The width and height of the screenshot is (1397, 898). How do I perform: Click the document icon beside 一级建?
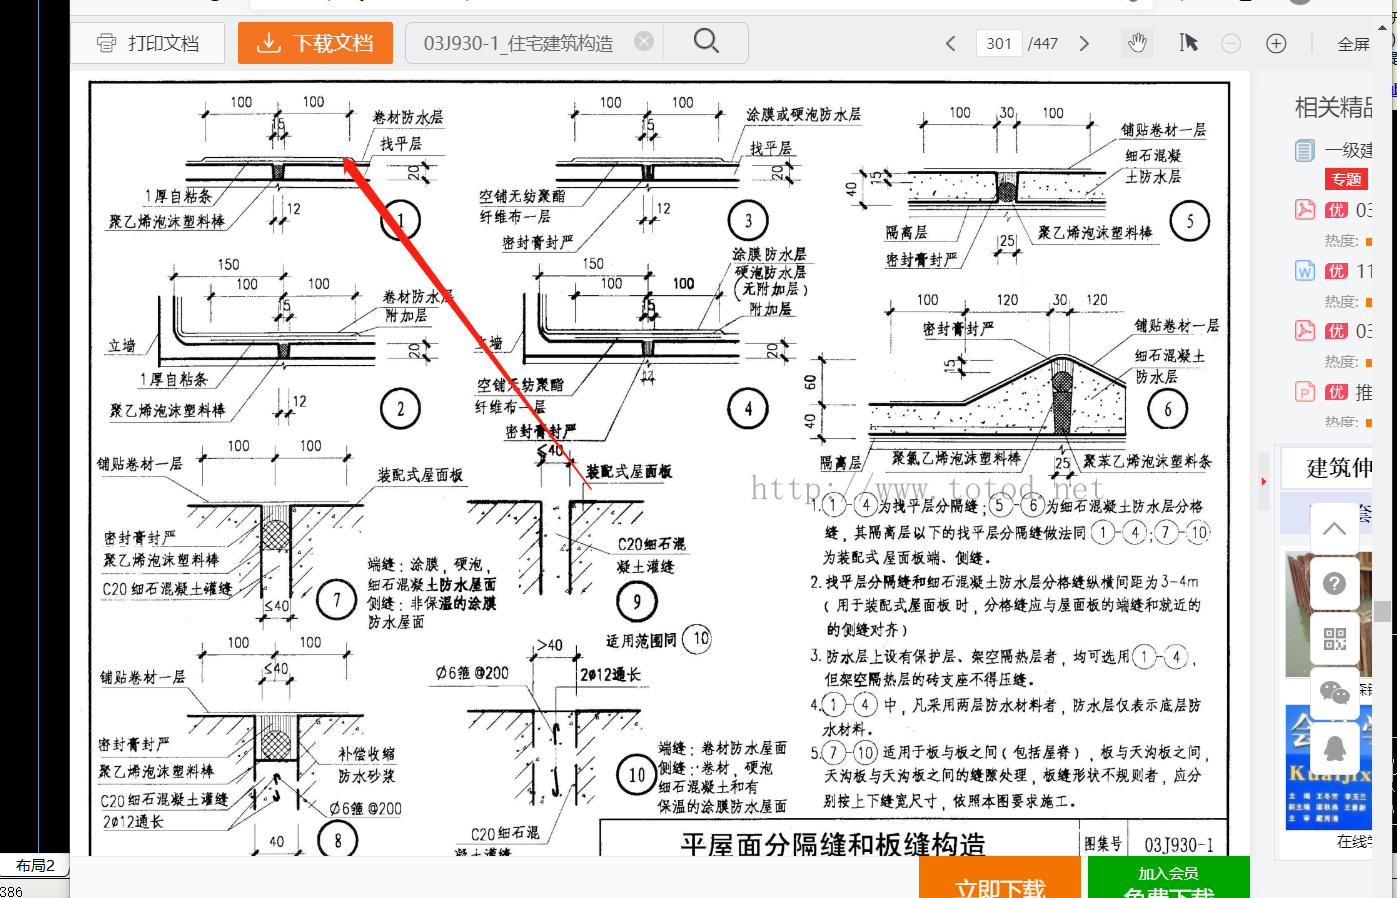(x=1305, y=151)
